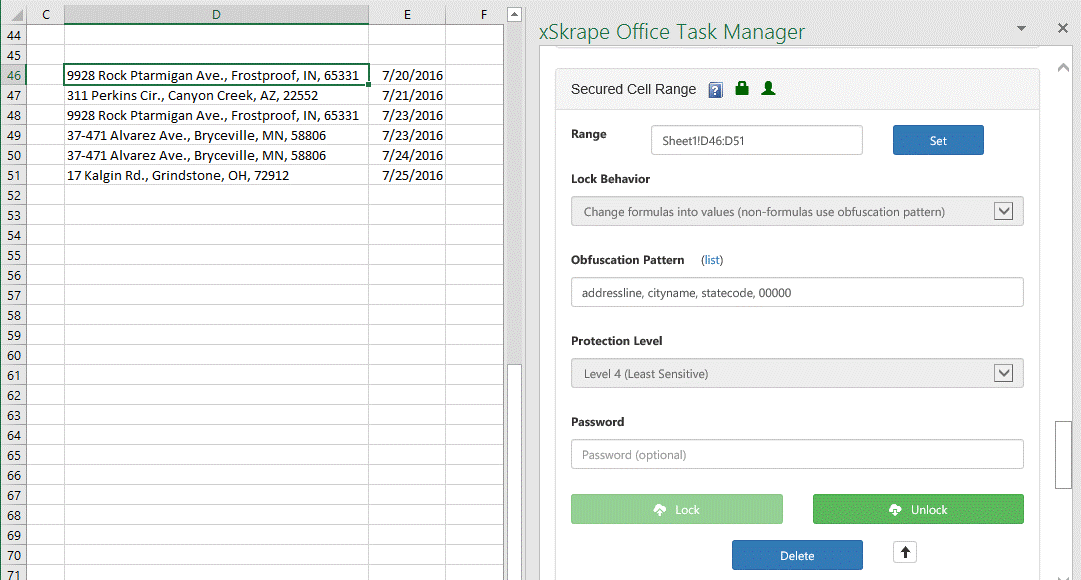1081x580 pixels.
Task: Select cell D48 Rock Ptarmigan address
Action: (x=216, y=115)
